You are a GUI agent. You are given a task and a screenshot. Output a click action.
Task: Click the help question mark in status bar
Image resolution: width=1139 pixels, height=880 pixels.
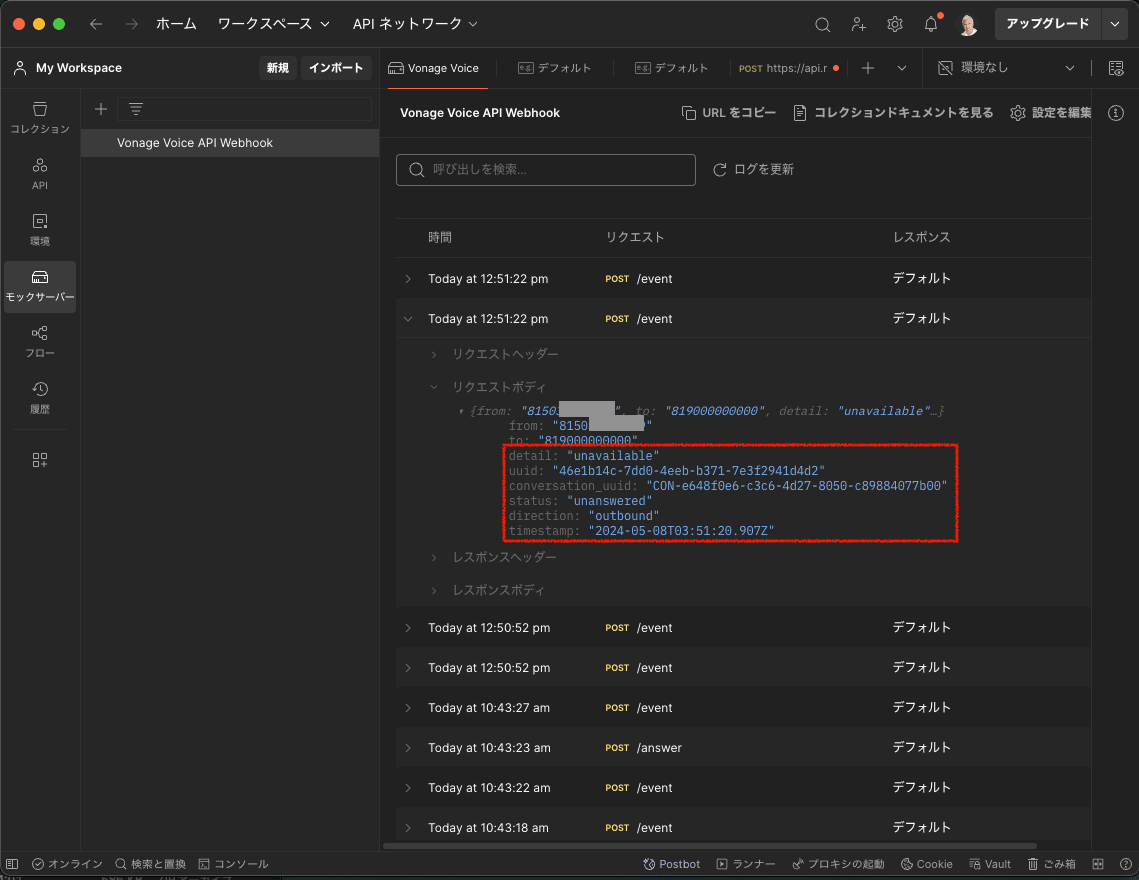coord(1126,864)
